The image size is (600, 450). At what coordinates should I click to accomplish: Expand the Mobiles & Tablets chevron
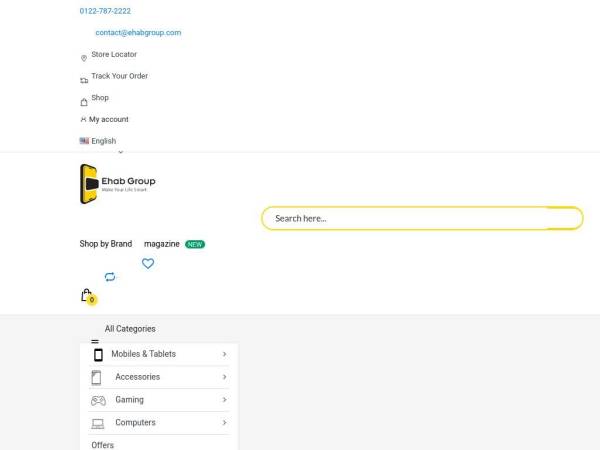(x=225, y=354)
